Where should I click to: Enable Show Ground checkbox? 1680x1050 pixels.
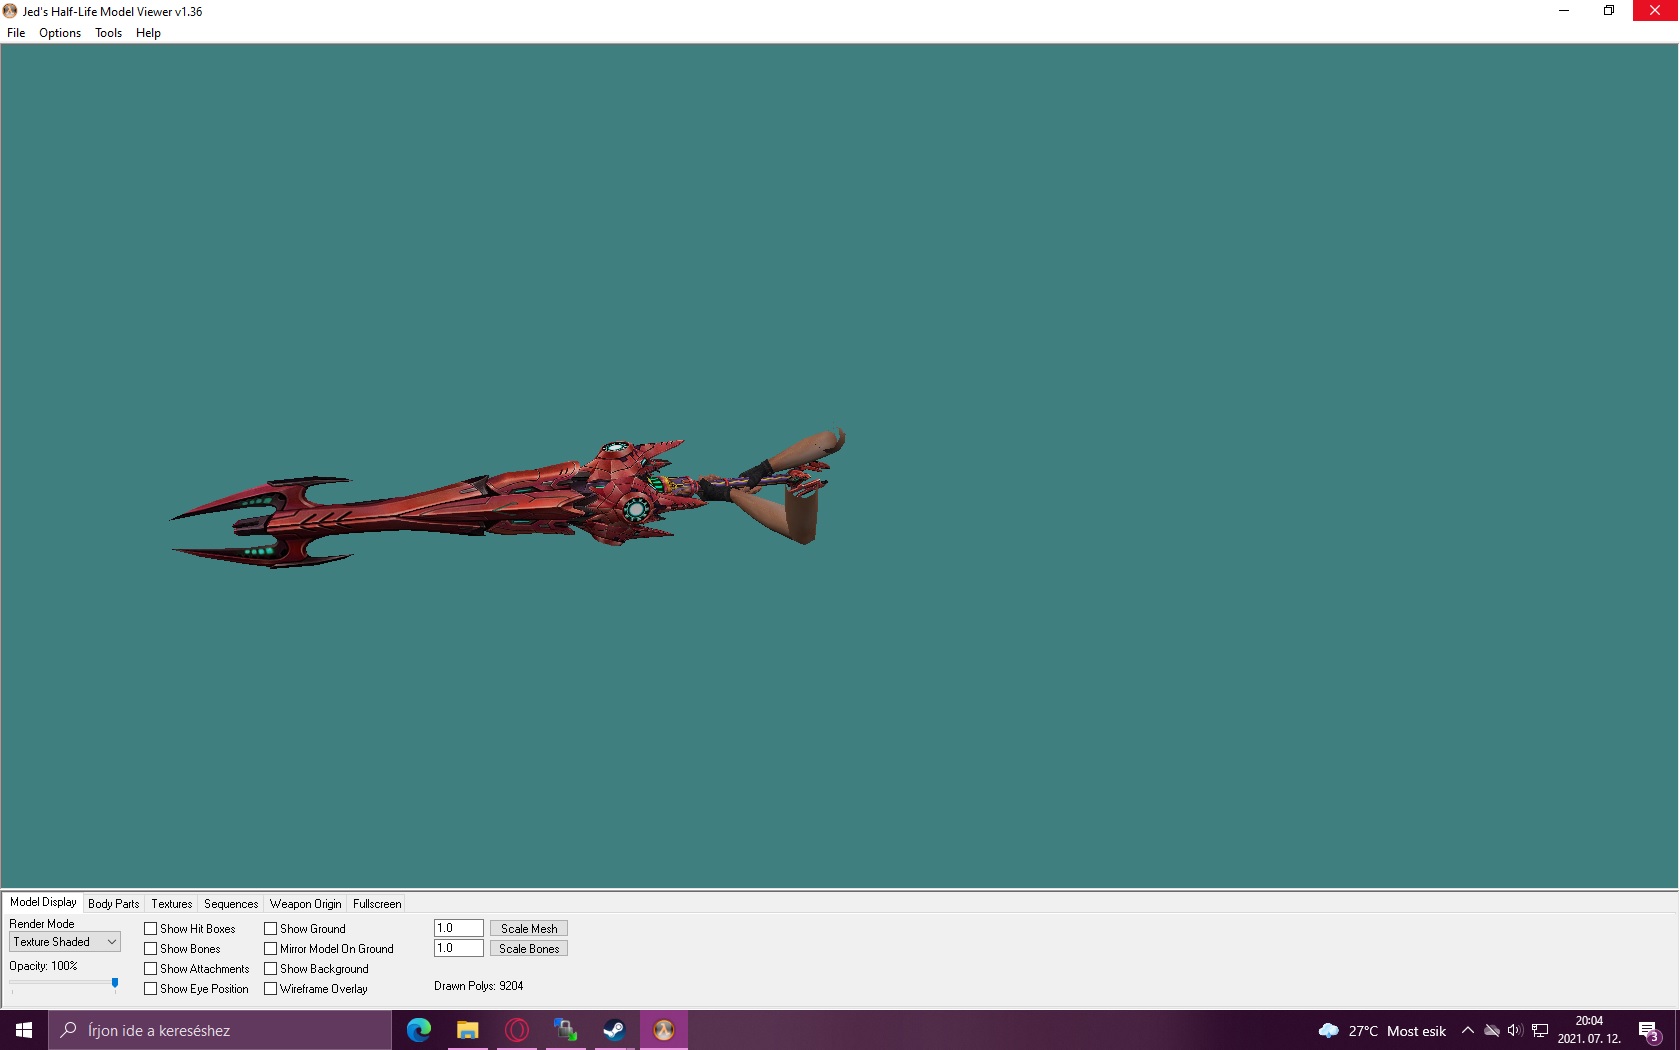click(x=271, y=929)
